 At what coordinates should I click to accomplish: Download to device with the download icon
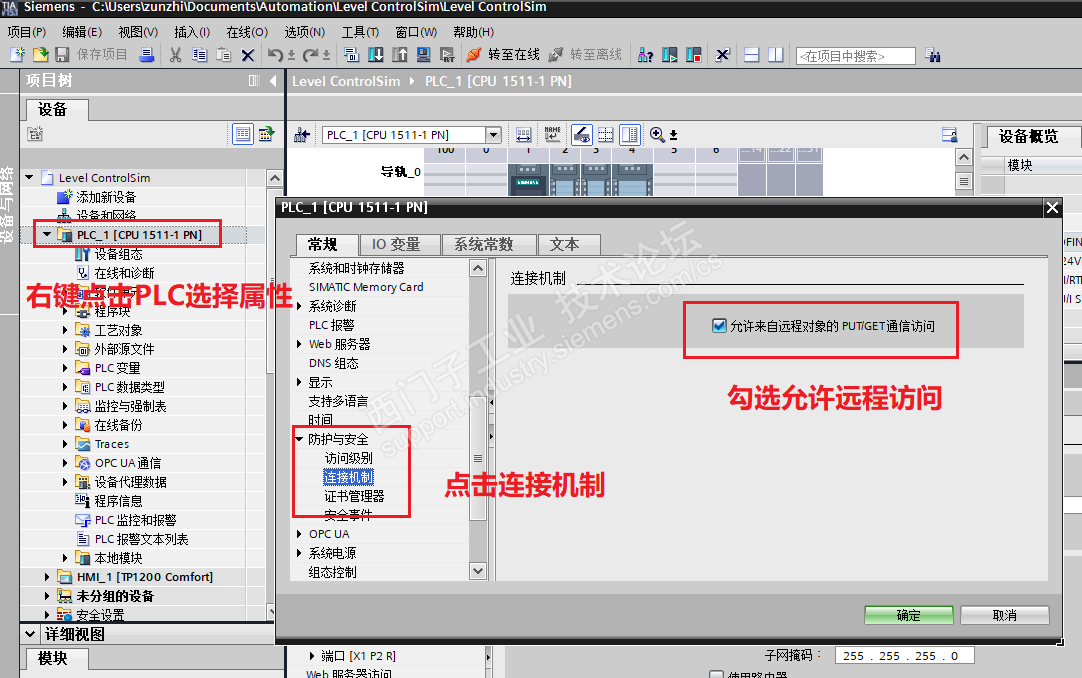[375, 54]
